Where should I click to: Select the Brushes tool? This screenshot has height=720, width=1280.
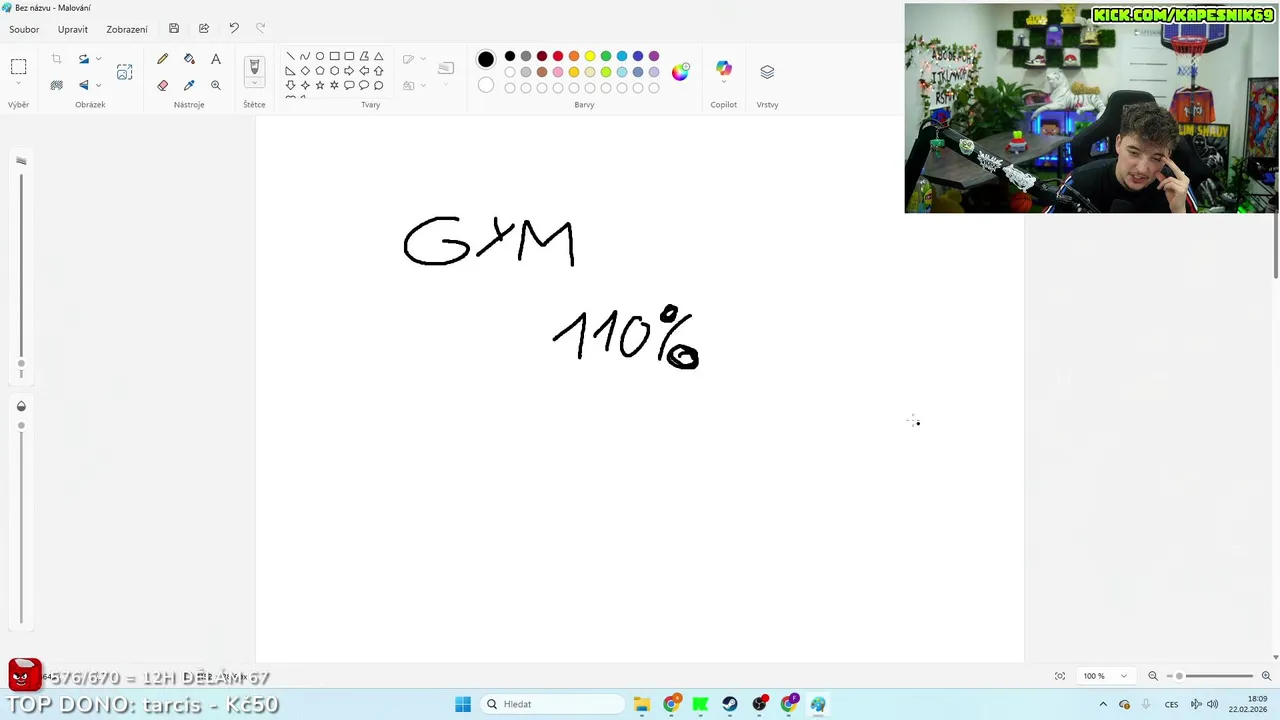click(254, 66)
